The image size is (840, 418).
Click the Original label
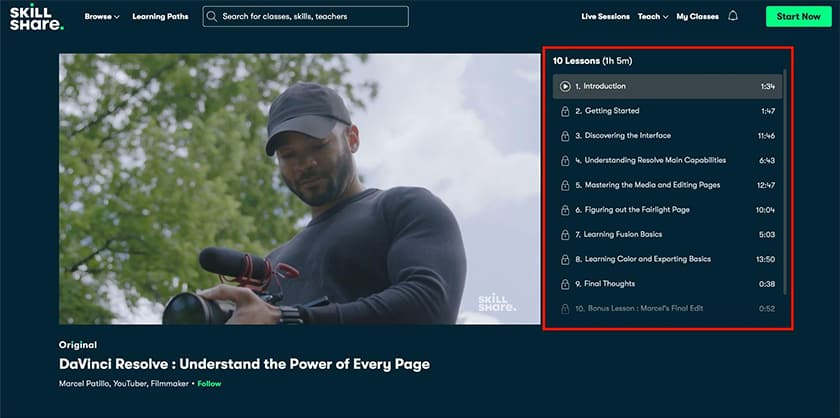coord(78,345)
